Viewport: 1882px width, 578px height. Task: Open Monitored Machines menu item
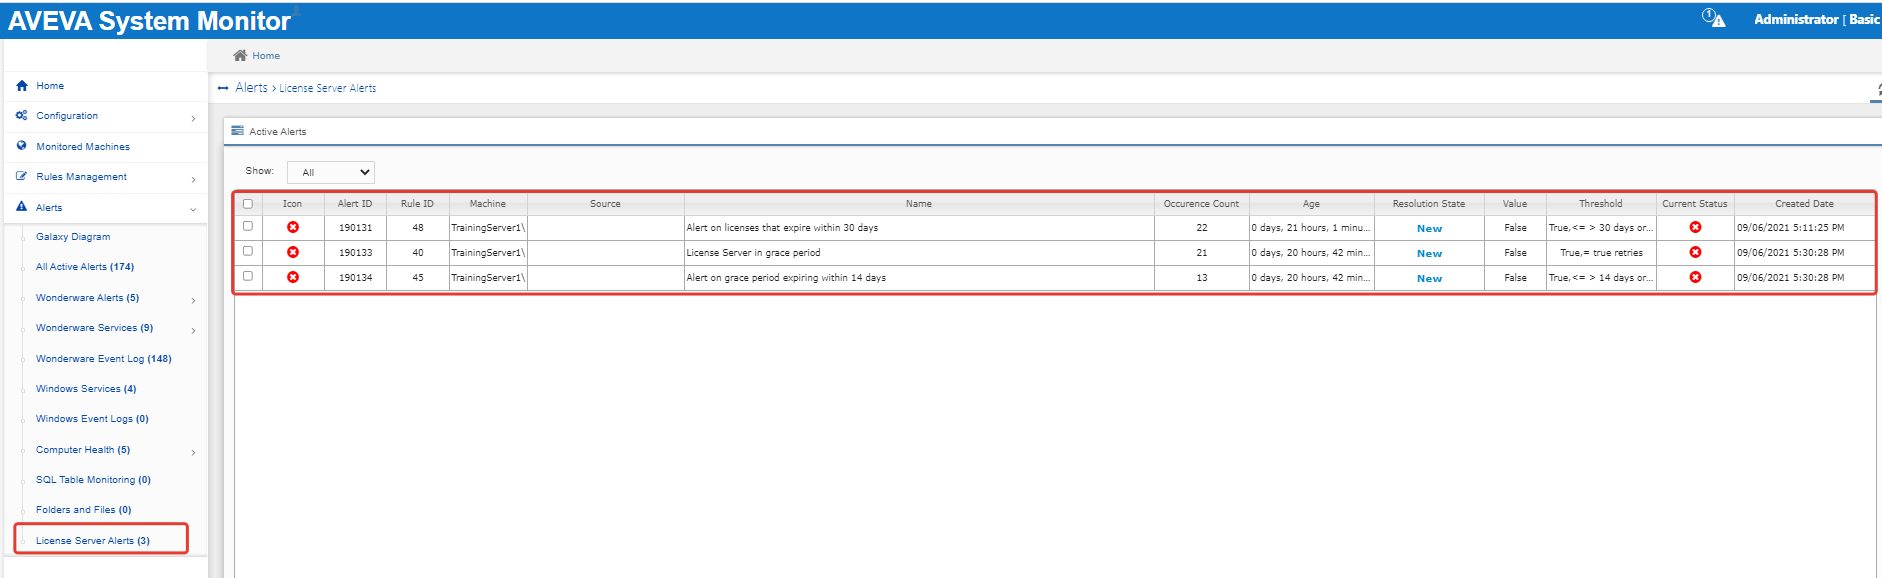tap(83, 147)
